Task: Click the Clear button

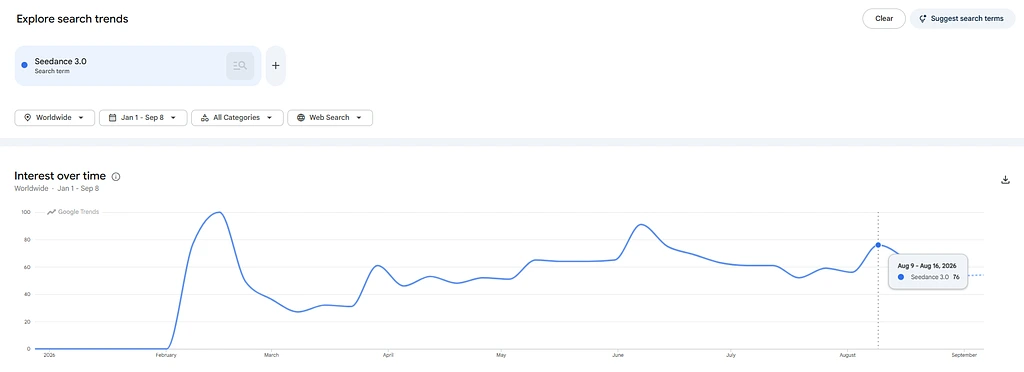Action: (884, 18)
